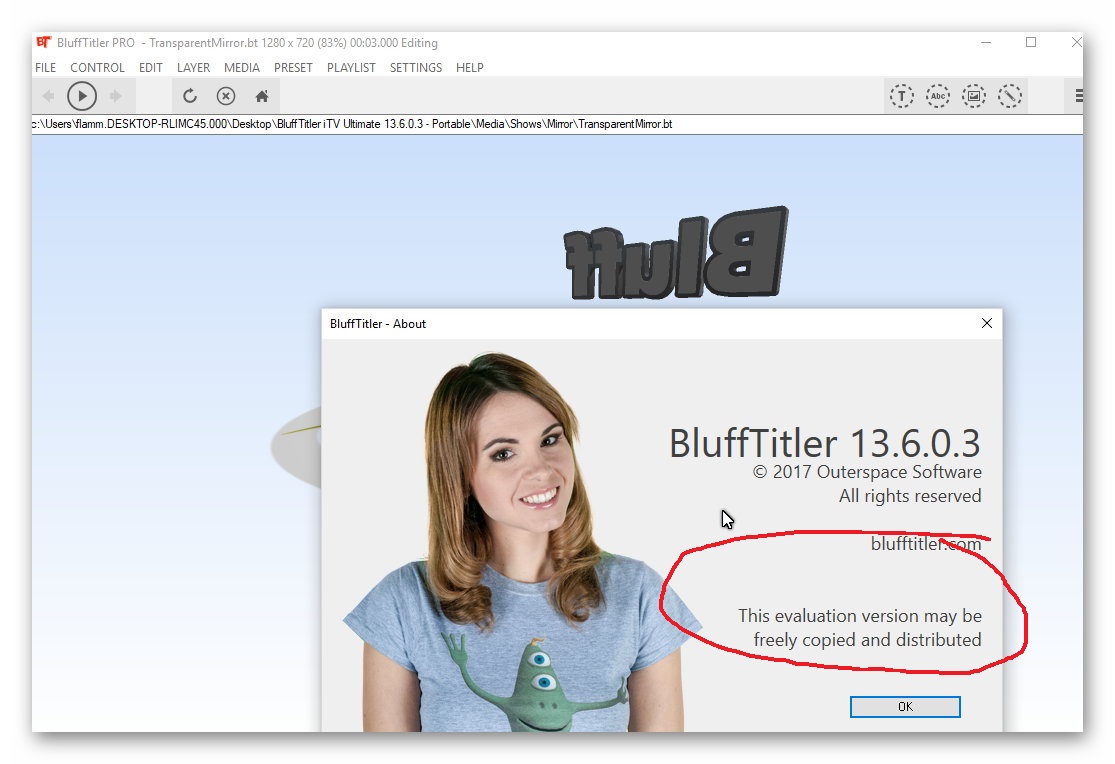This screenshot has height=764, width=1115.
Task: Open the PRESET menu
Action: pyautogui.click(x=293, y=68)
